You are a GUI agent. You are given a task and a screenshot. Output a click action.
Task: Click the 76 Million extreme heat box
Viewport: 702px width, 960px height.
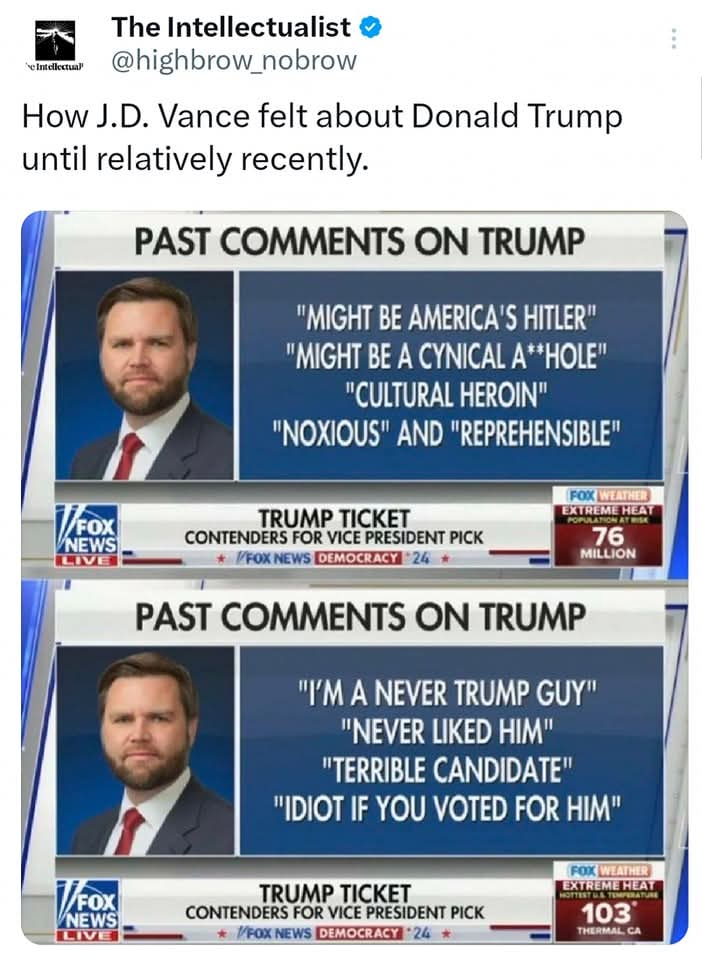pyautogui.click(x=608, y=526)
